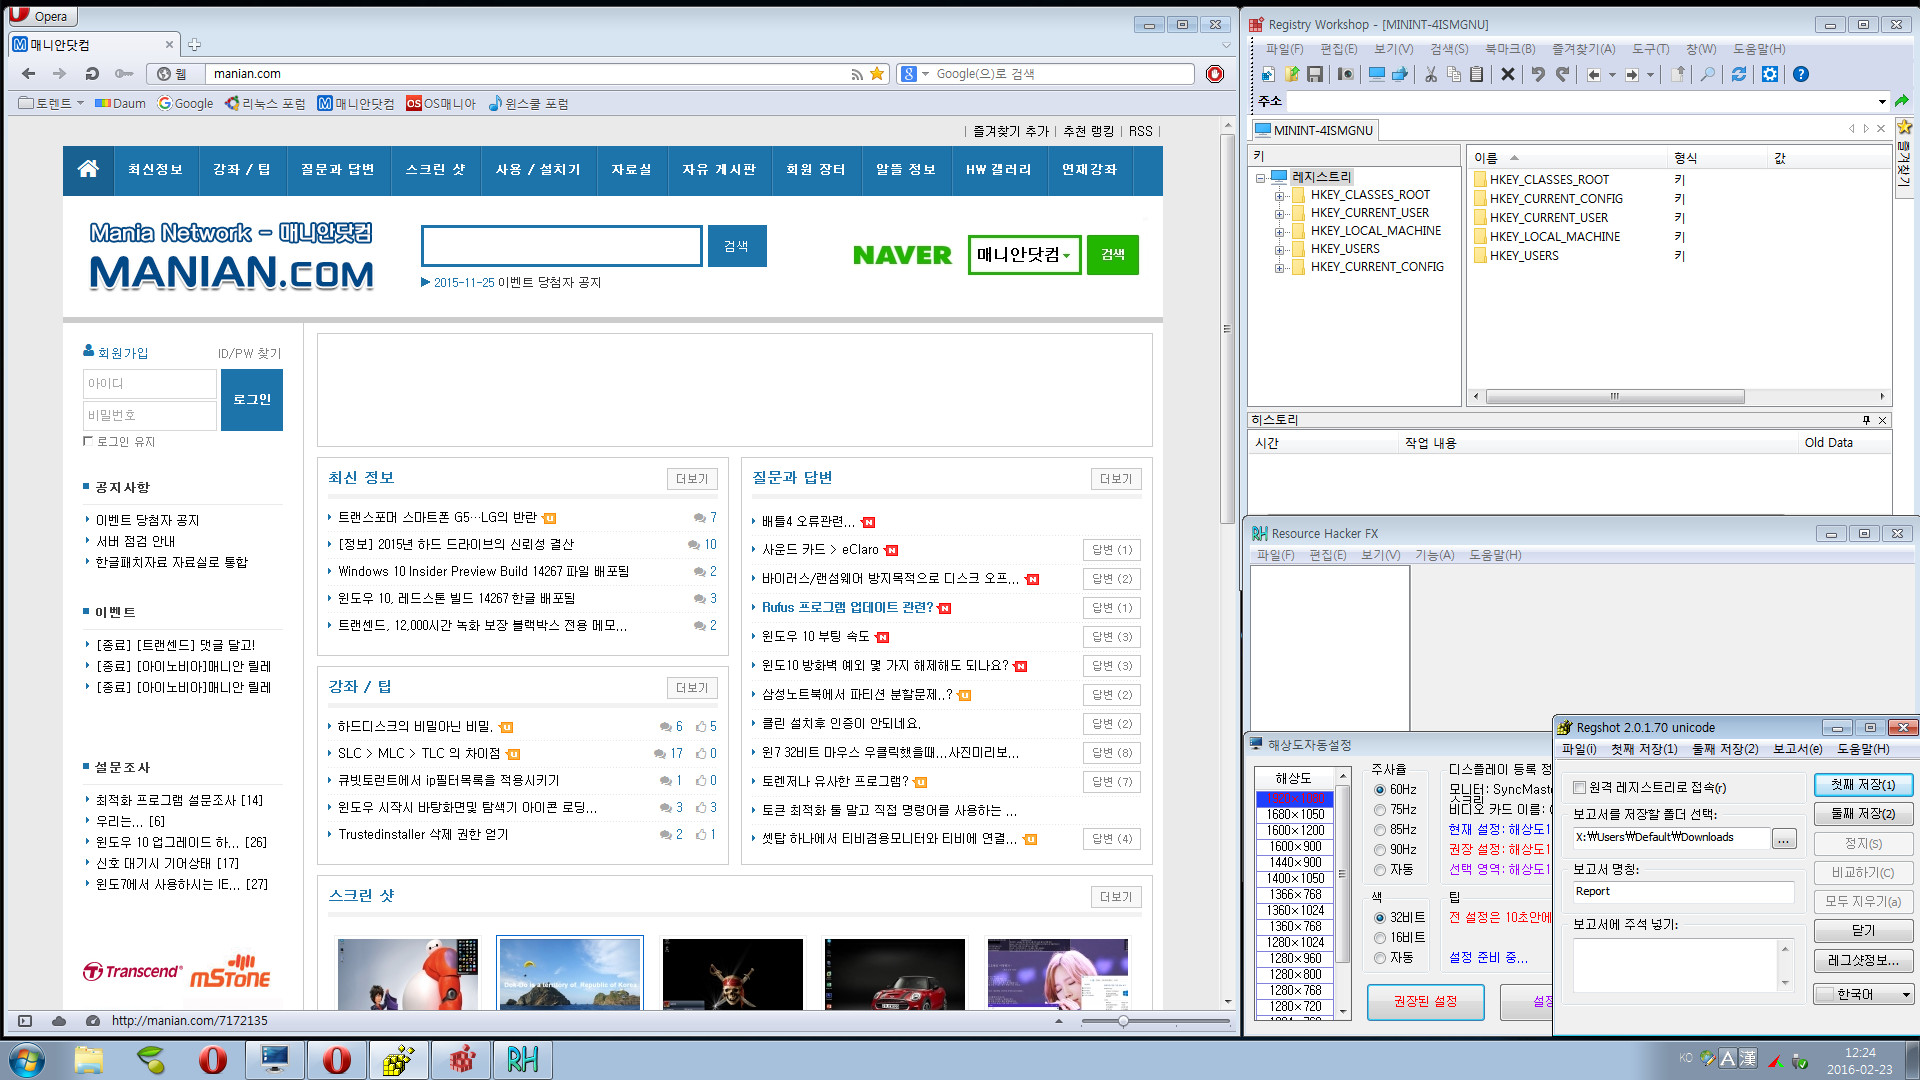The image size is (1920, 1080).
Task: Expand HKEY_CURRENT_USER in the registry tree
Action: click(x=1279, y=214)
